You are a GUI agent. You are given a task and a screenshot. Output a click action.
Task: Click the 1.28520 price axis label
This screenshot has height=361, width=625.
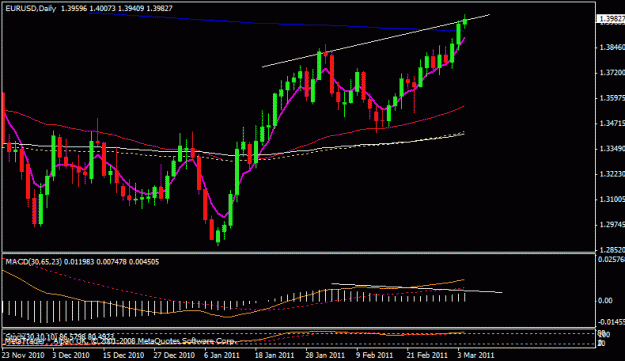[x=612, y=250]
